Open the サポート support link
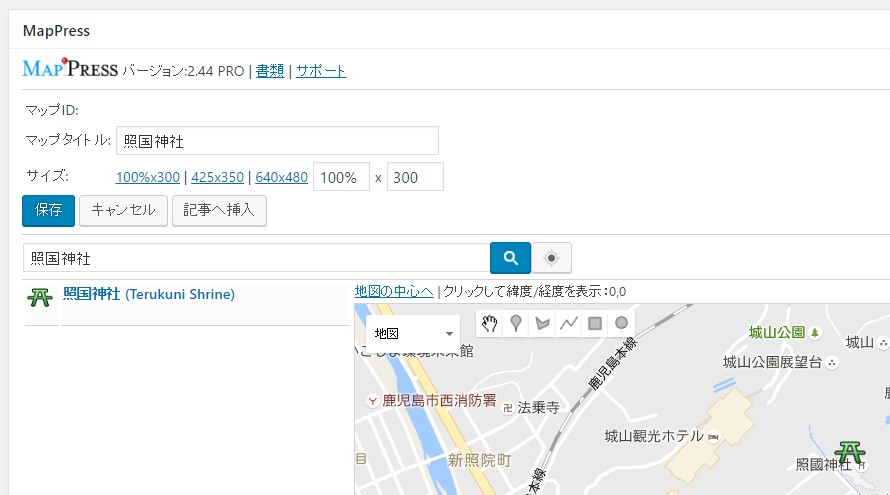This screenshot has height=495, width=890. (321, 71)
